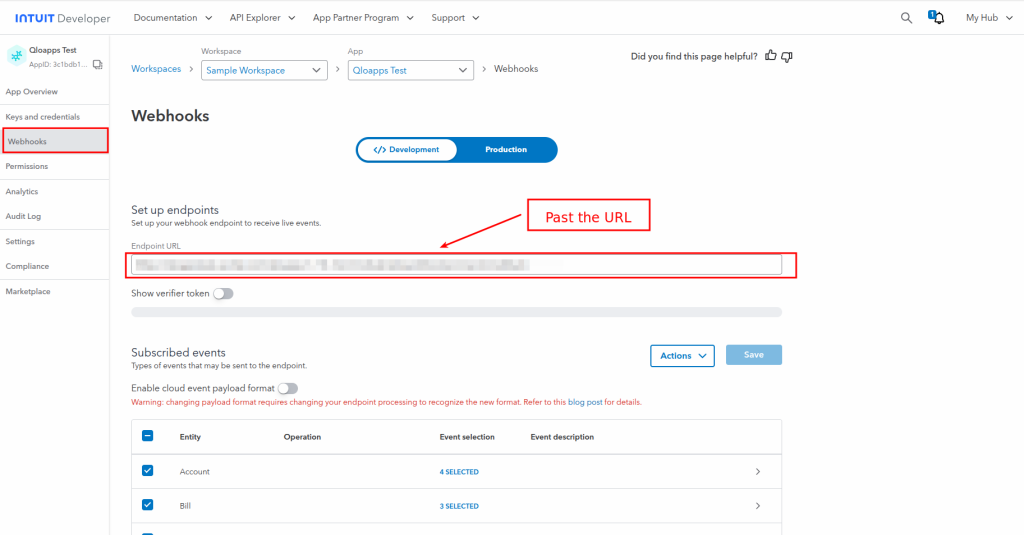The height and width of the screenshot is (535, 1024).
Task: Uncheck the Bill entity checkbox
Action: coord(148,505)
